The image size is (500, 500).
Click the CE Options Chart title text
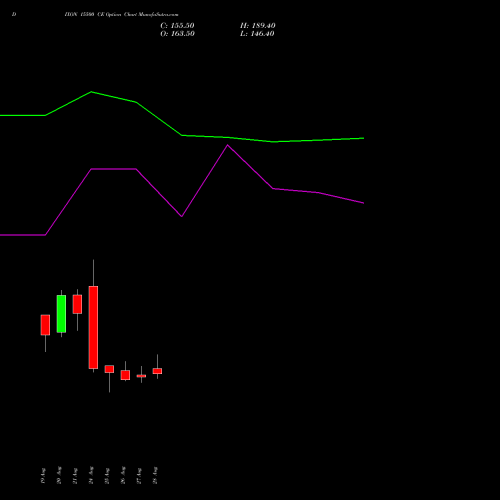pos(121,15)
